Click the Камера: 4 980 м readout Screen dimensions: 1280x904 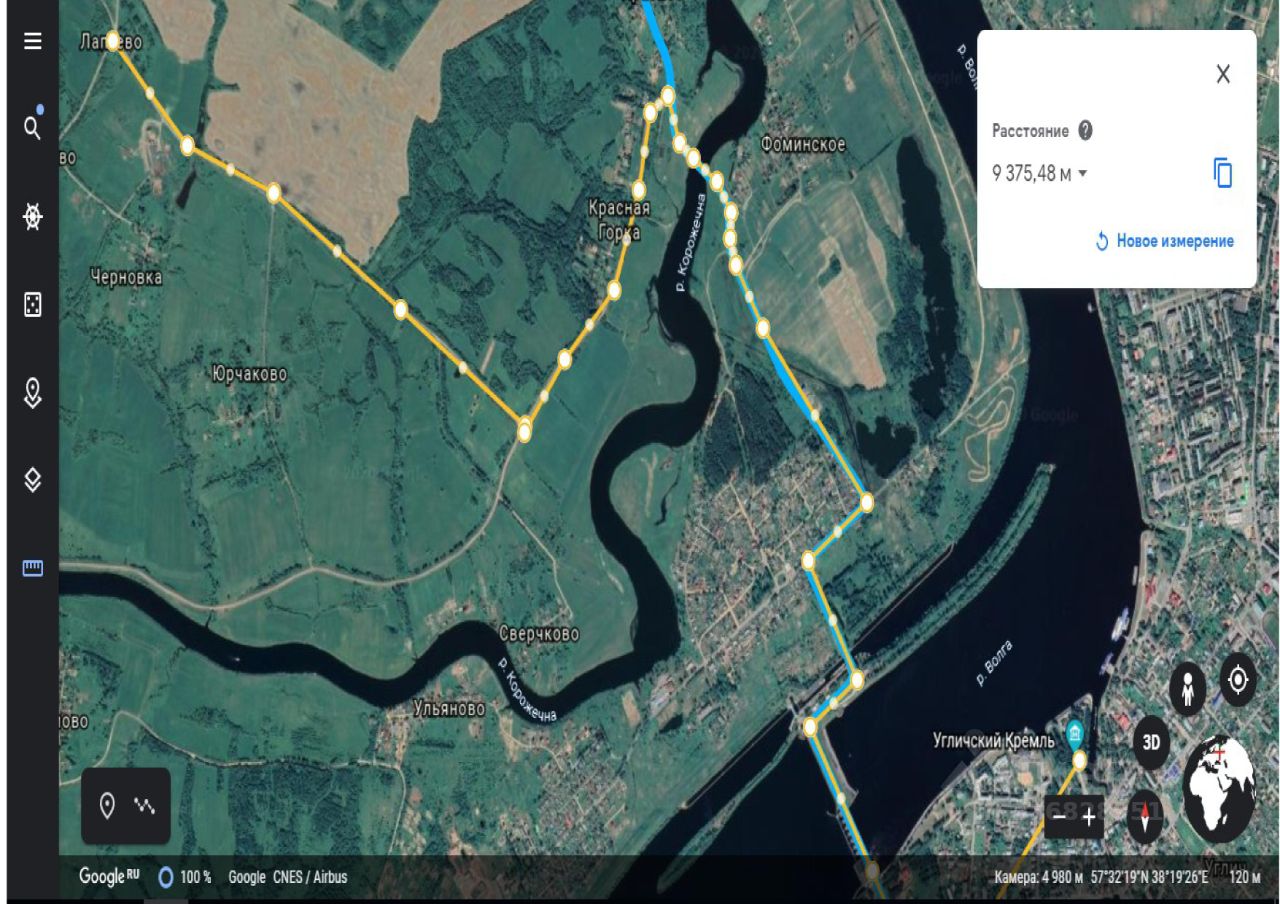(x=1039, y=878)
